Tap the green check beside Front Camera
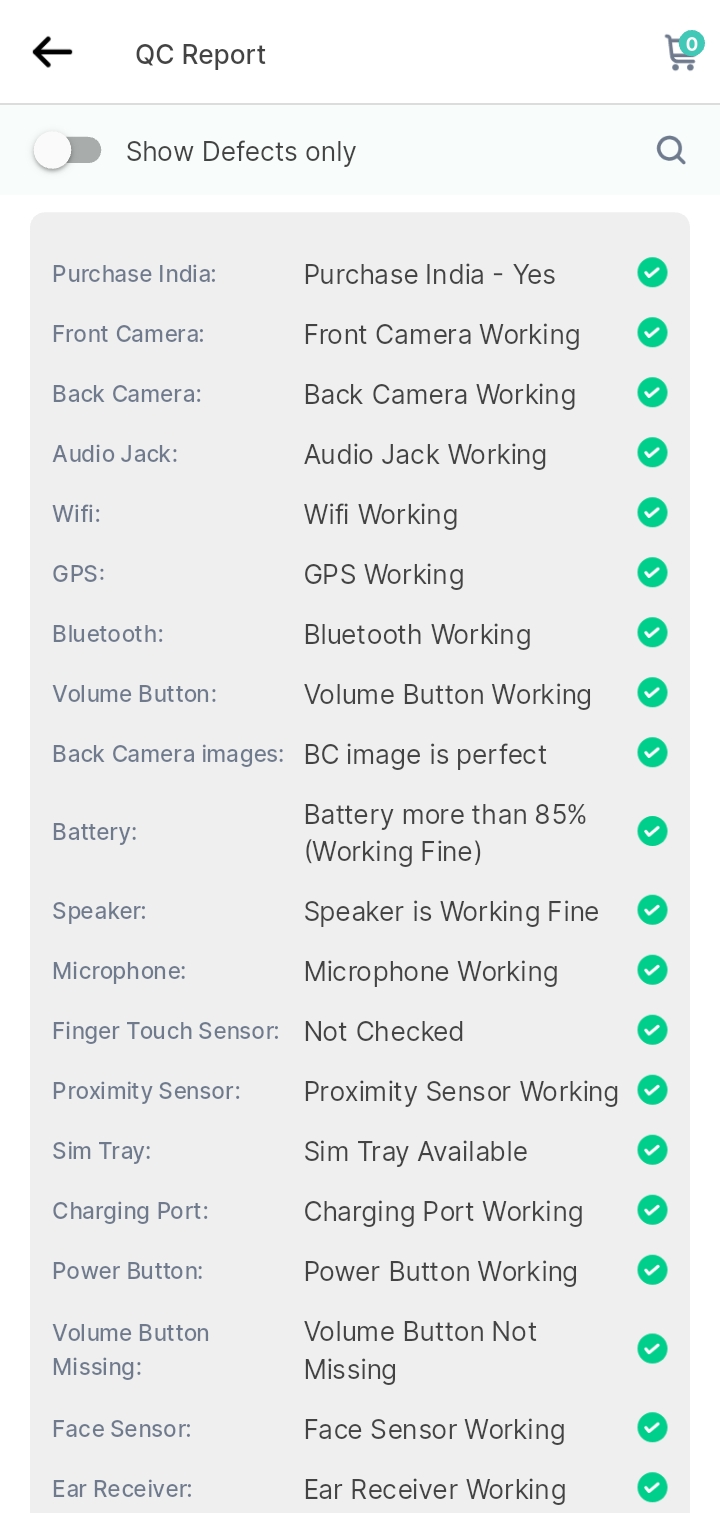 click(653, 332)
